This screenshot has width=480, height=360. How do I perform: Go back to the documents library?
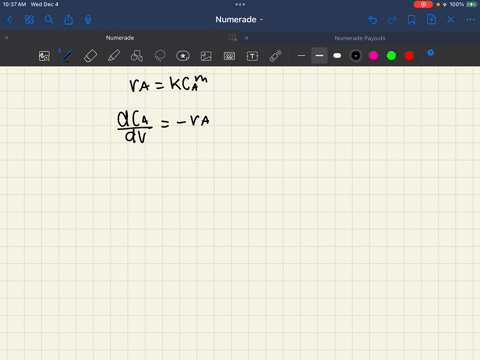[x=9, y=20]
